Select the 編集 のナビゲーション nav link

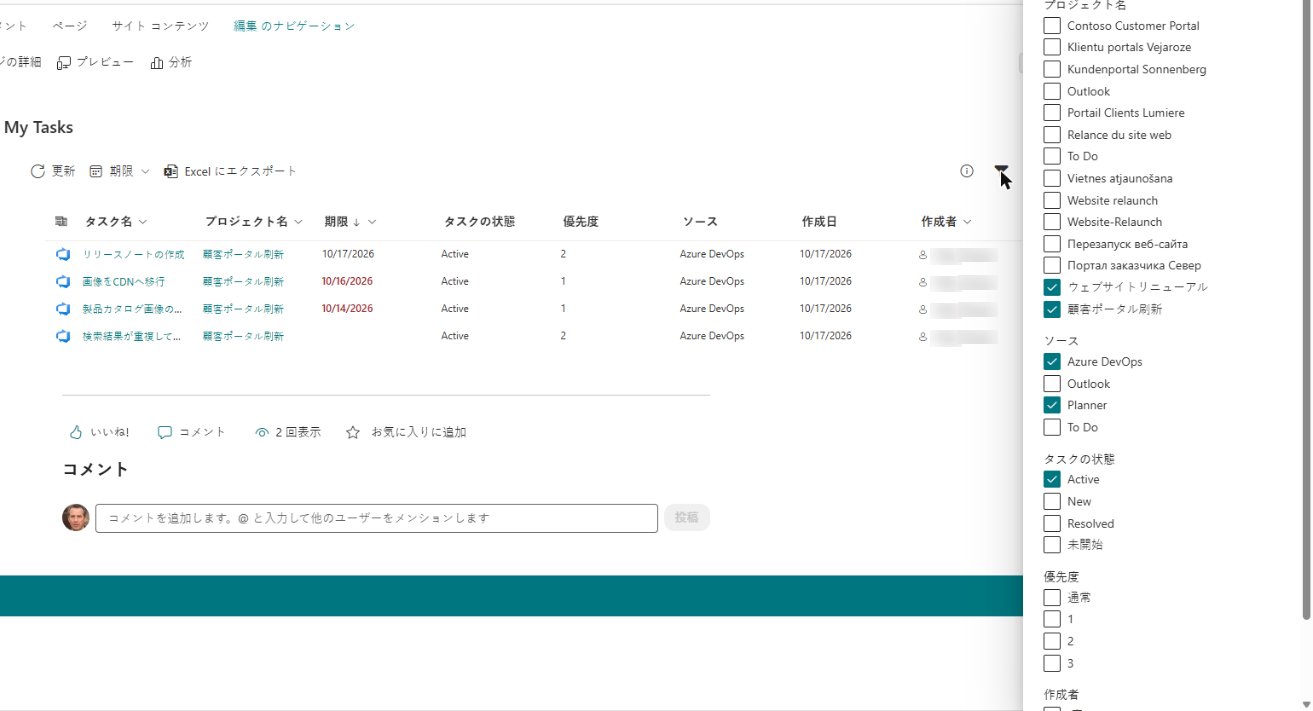click(x=294, y=26)
